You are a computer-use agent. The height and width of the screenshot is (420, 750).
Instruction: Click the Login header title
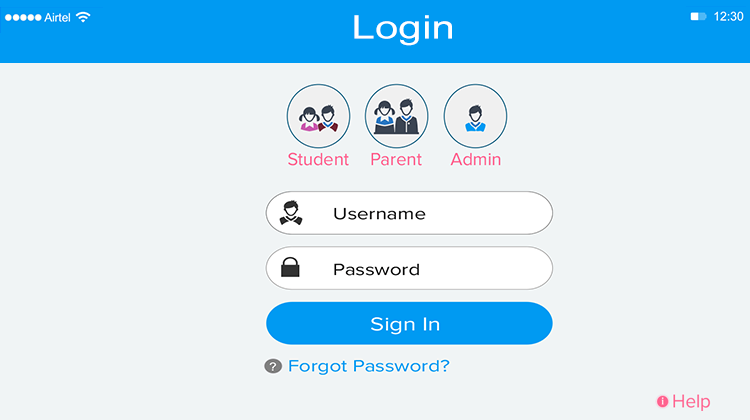403,29
